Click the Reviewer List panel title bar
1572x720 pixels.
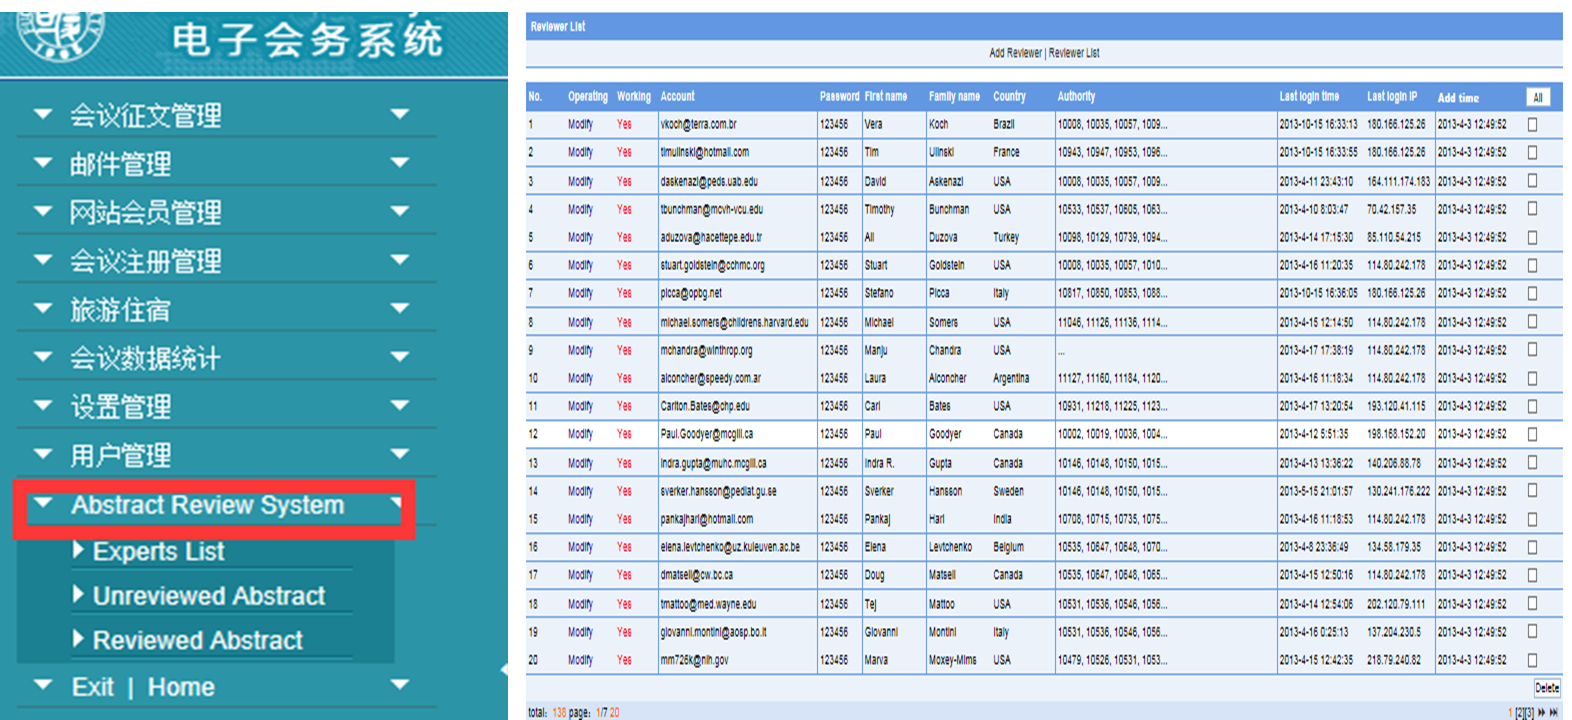click(x=1044, y=27)
